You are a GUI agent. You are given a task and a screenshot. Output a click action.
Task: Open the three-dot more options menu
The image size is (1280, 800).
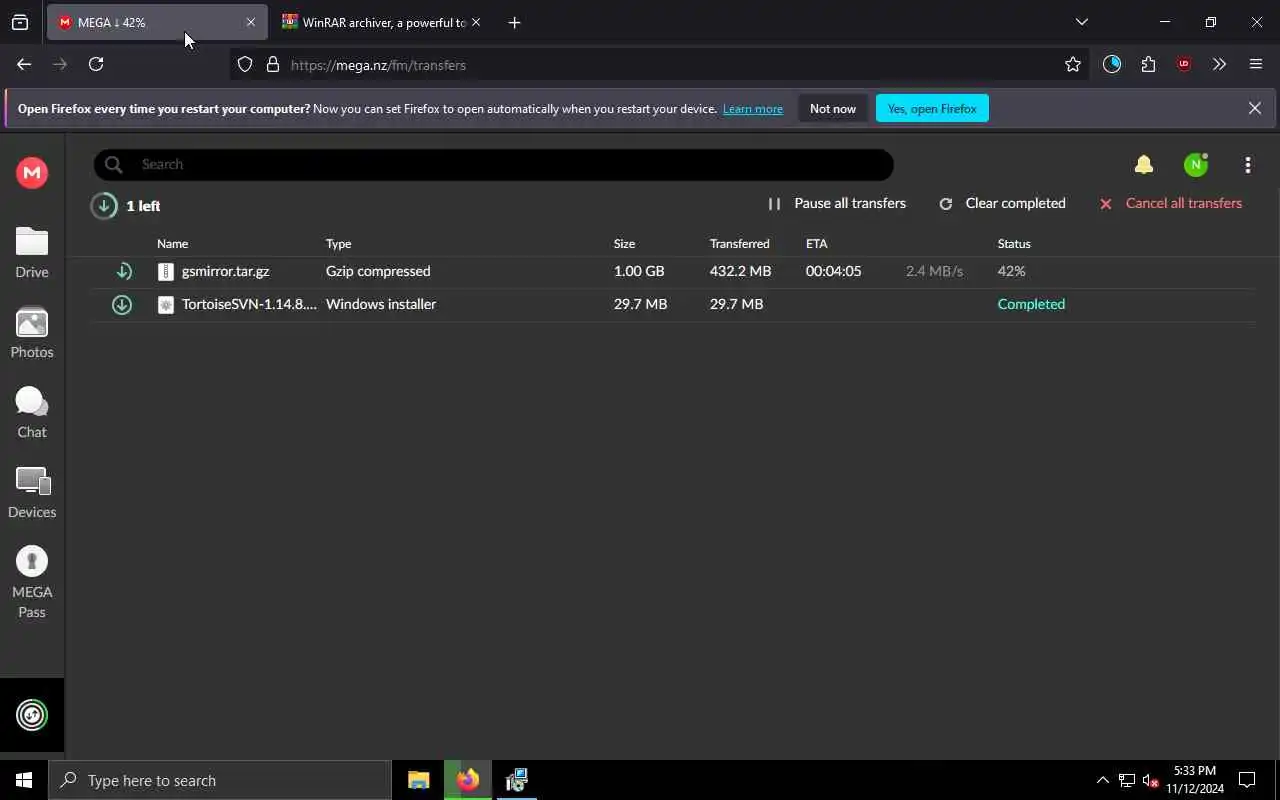[1248, 165]
